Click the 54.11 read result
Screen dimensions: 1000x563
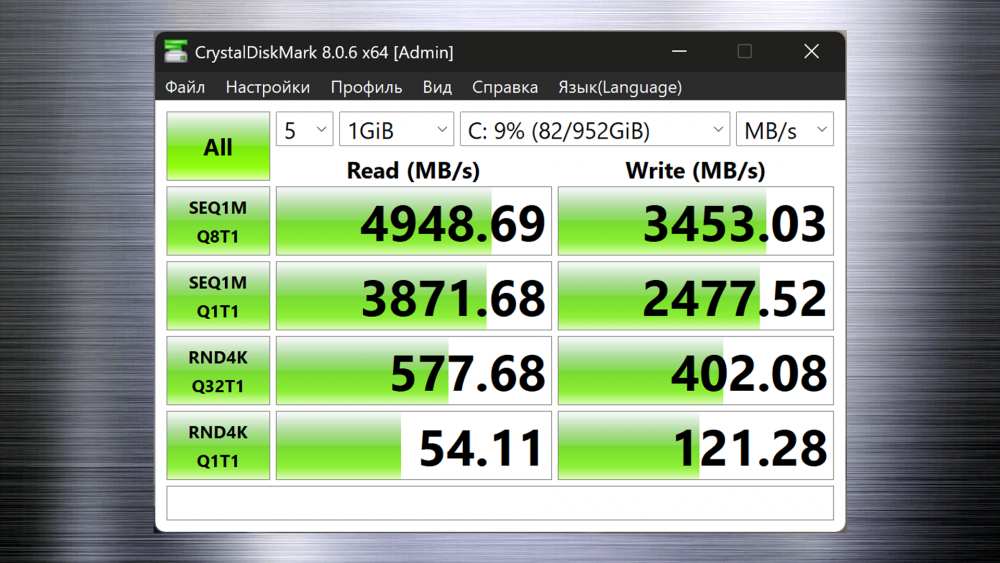(414, 446)
